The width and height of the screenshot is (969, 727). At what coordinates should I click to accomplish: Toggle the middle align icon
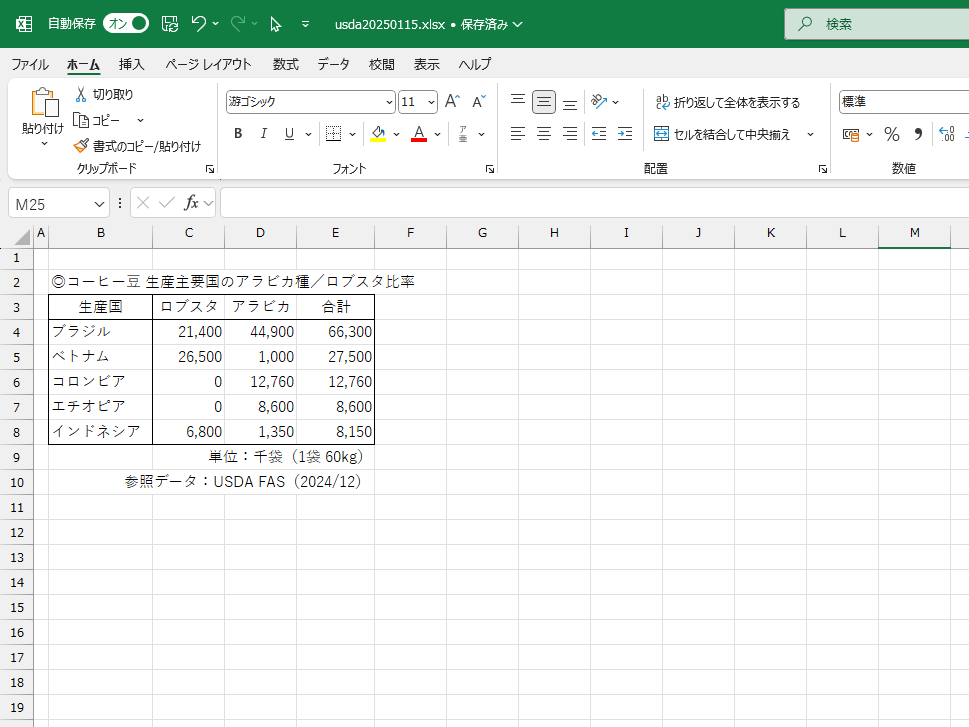(544, 101)
